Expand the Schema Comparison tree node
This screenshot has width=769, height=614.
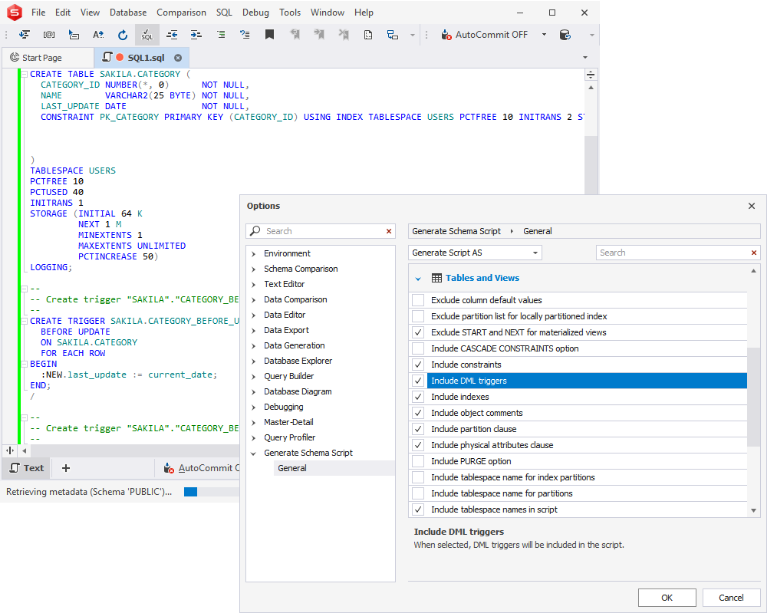click(x=254, y=269)
